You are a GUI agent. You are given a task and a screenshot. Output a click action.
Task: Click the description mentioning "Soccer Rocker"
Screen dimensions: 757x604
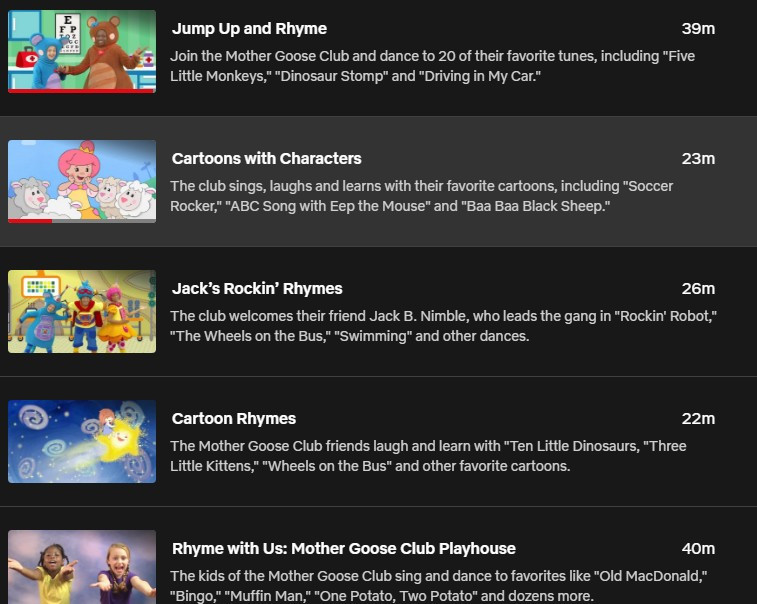pos(421,196)
